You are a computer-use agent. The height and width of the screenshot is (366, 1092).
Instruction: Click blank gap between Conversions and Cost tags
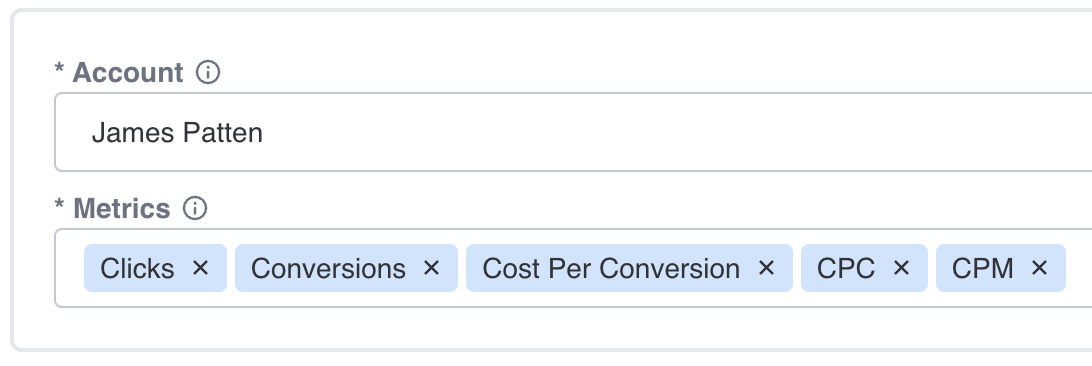462,268
